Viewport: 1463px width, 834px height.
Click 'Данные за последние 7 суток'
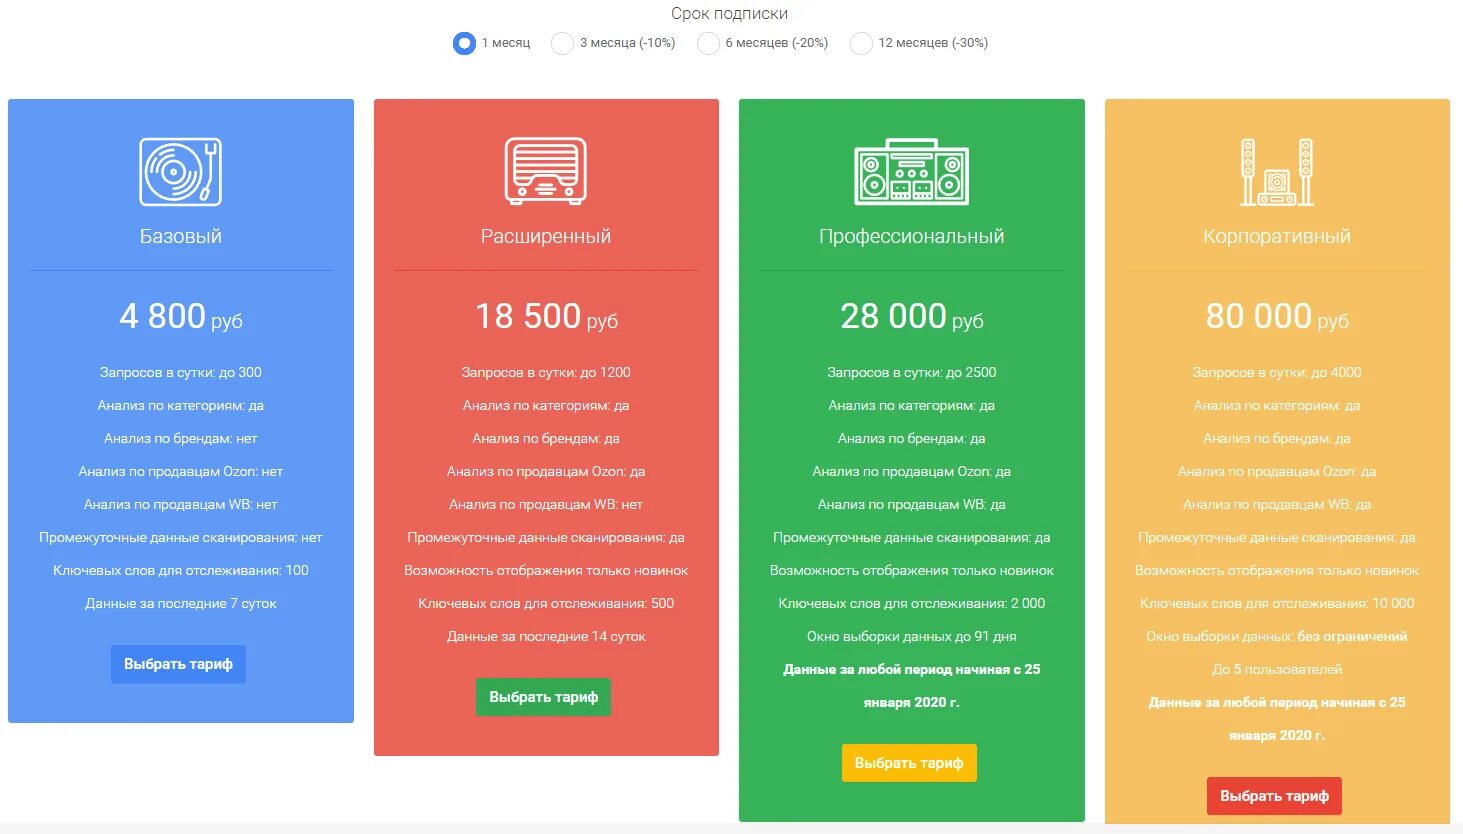click(x=181, y=603)
